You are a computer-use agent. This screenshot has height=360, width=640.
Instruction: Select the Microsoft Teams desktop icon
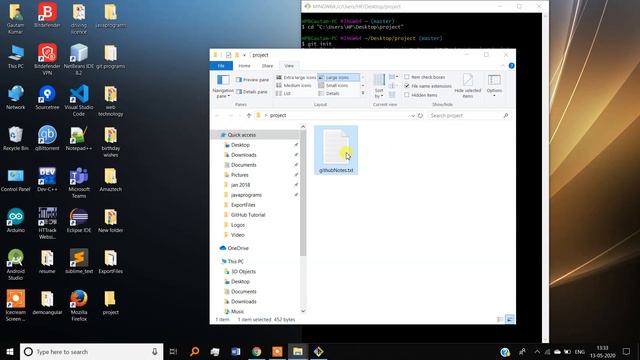point(79,182)
